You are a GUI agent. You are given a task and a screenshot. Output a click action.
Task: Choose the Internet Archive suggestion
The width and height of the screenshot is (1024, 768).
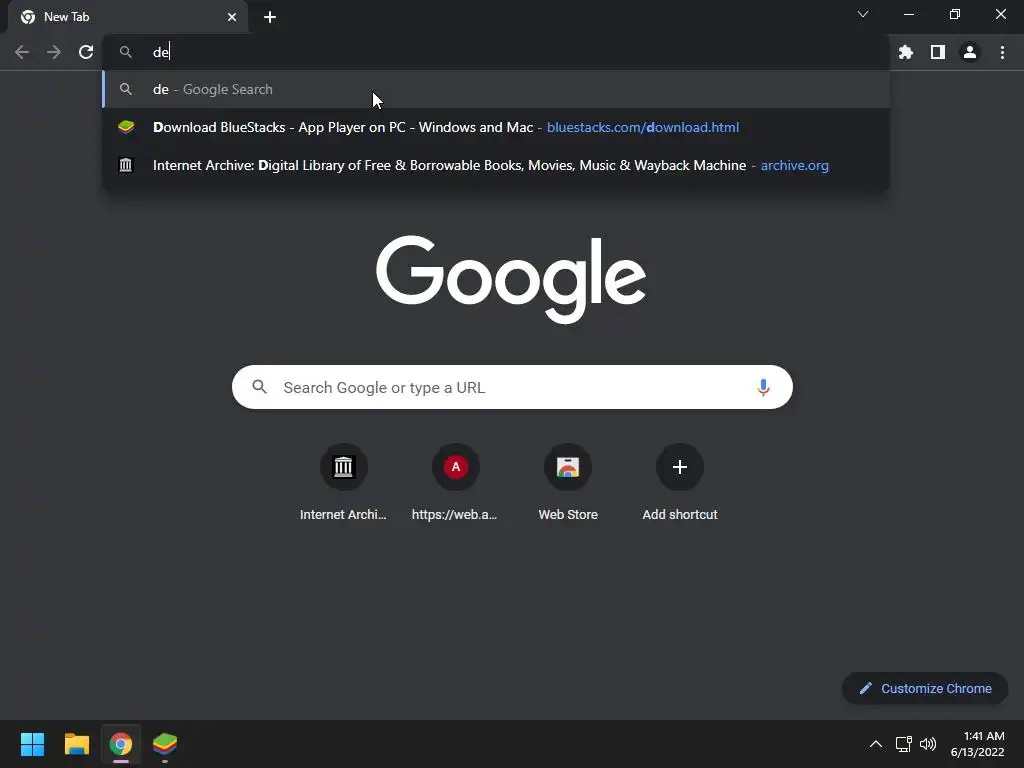(496, 165)
